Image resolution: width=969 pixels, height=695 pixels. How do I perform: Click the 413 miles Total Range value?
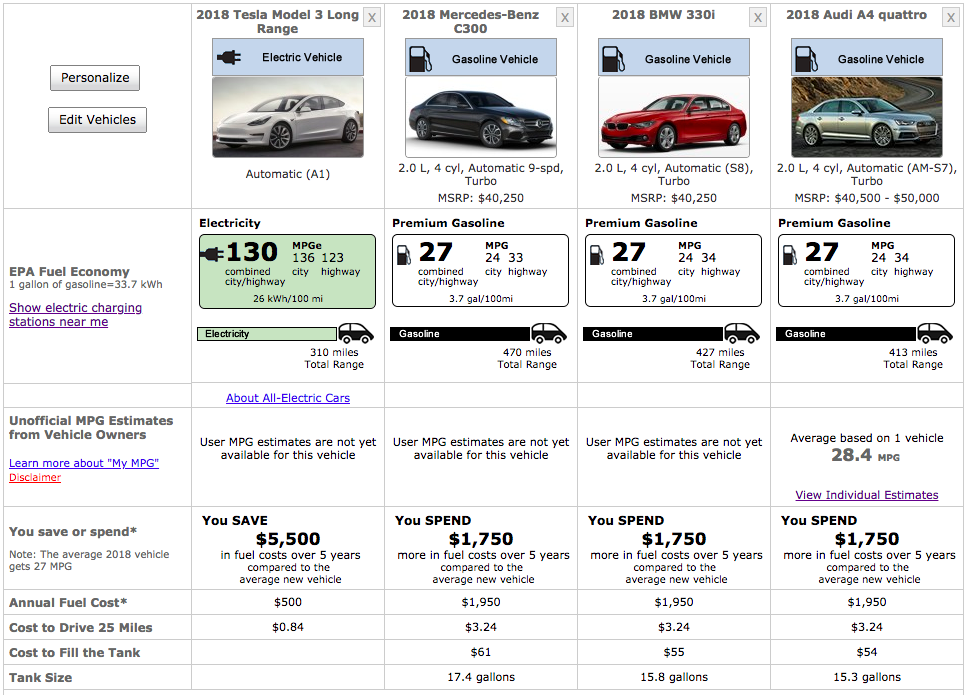click(913, 358)
